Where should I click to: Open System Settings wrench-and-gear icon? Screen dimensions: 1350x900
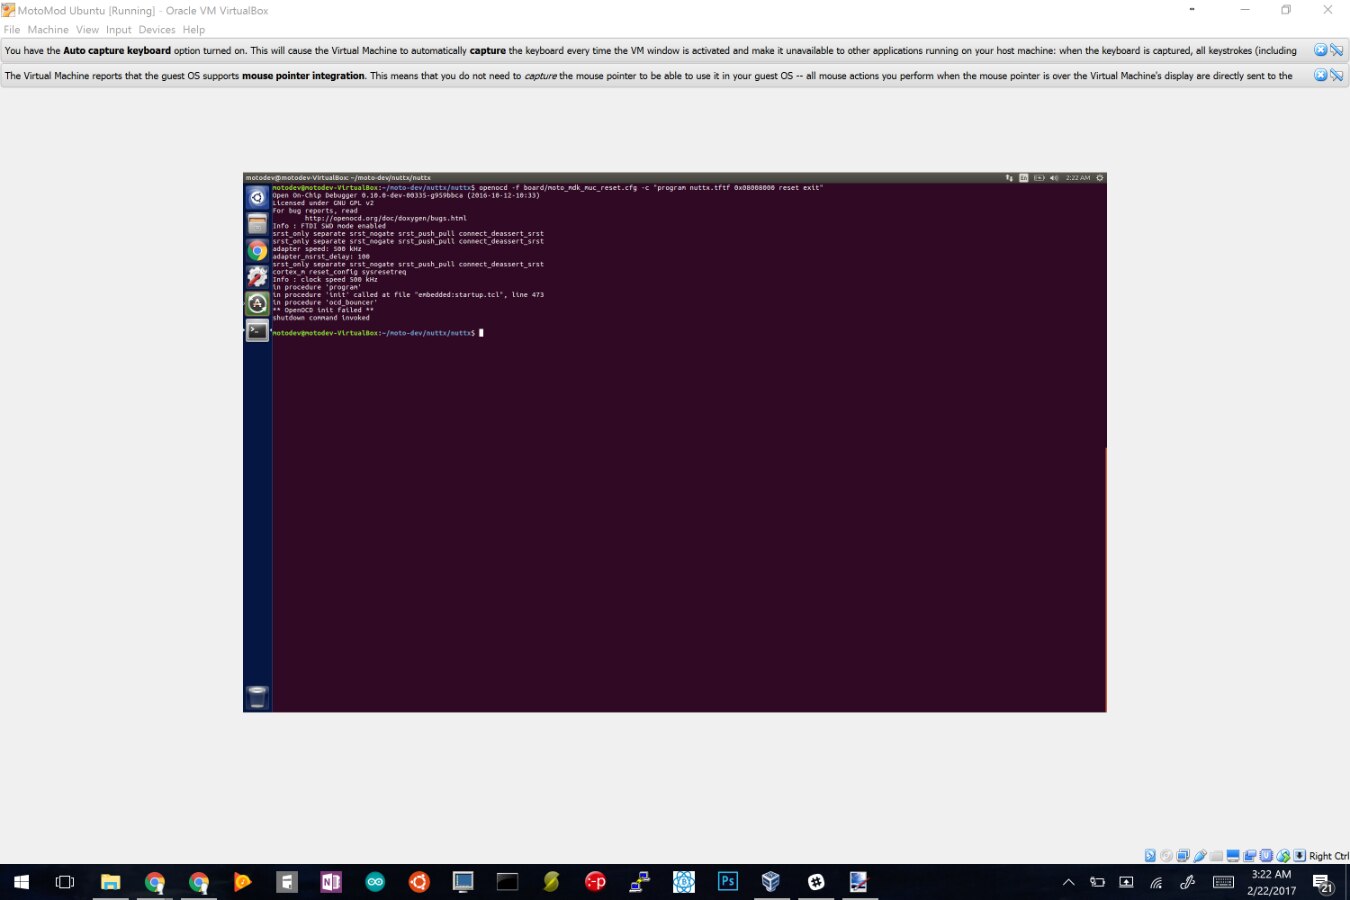257,277
